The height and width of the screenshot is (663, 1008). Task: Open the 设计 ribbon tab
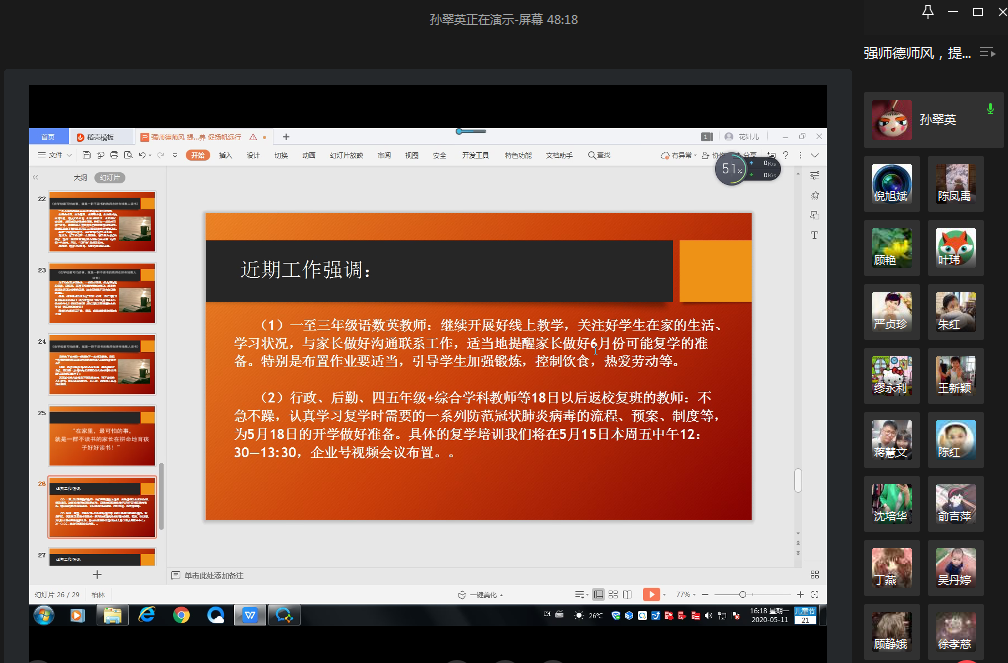click(x=253, y=155)
